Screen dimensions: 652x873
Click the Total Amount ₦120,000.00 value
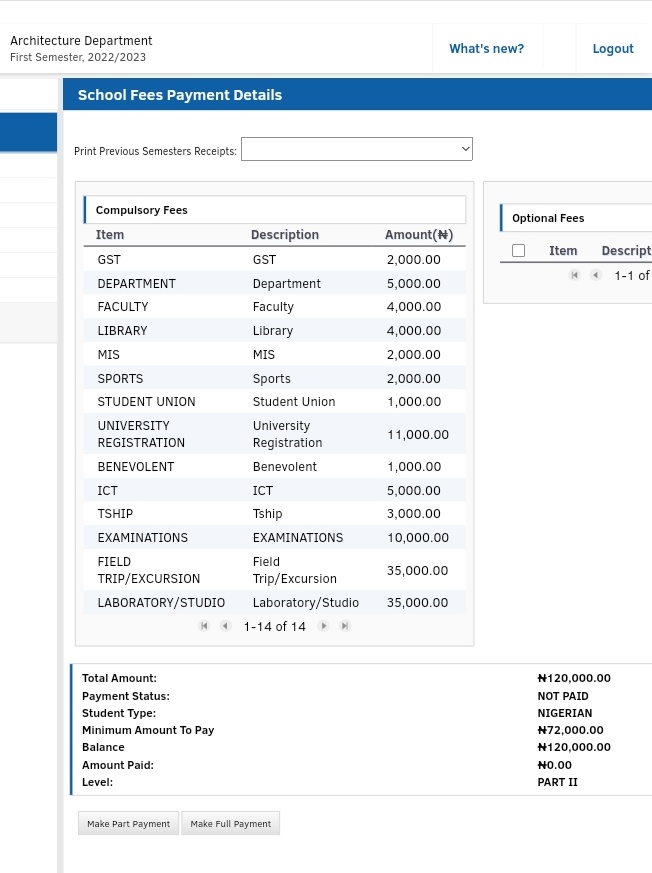[574, 678]
